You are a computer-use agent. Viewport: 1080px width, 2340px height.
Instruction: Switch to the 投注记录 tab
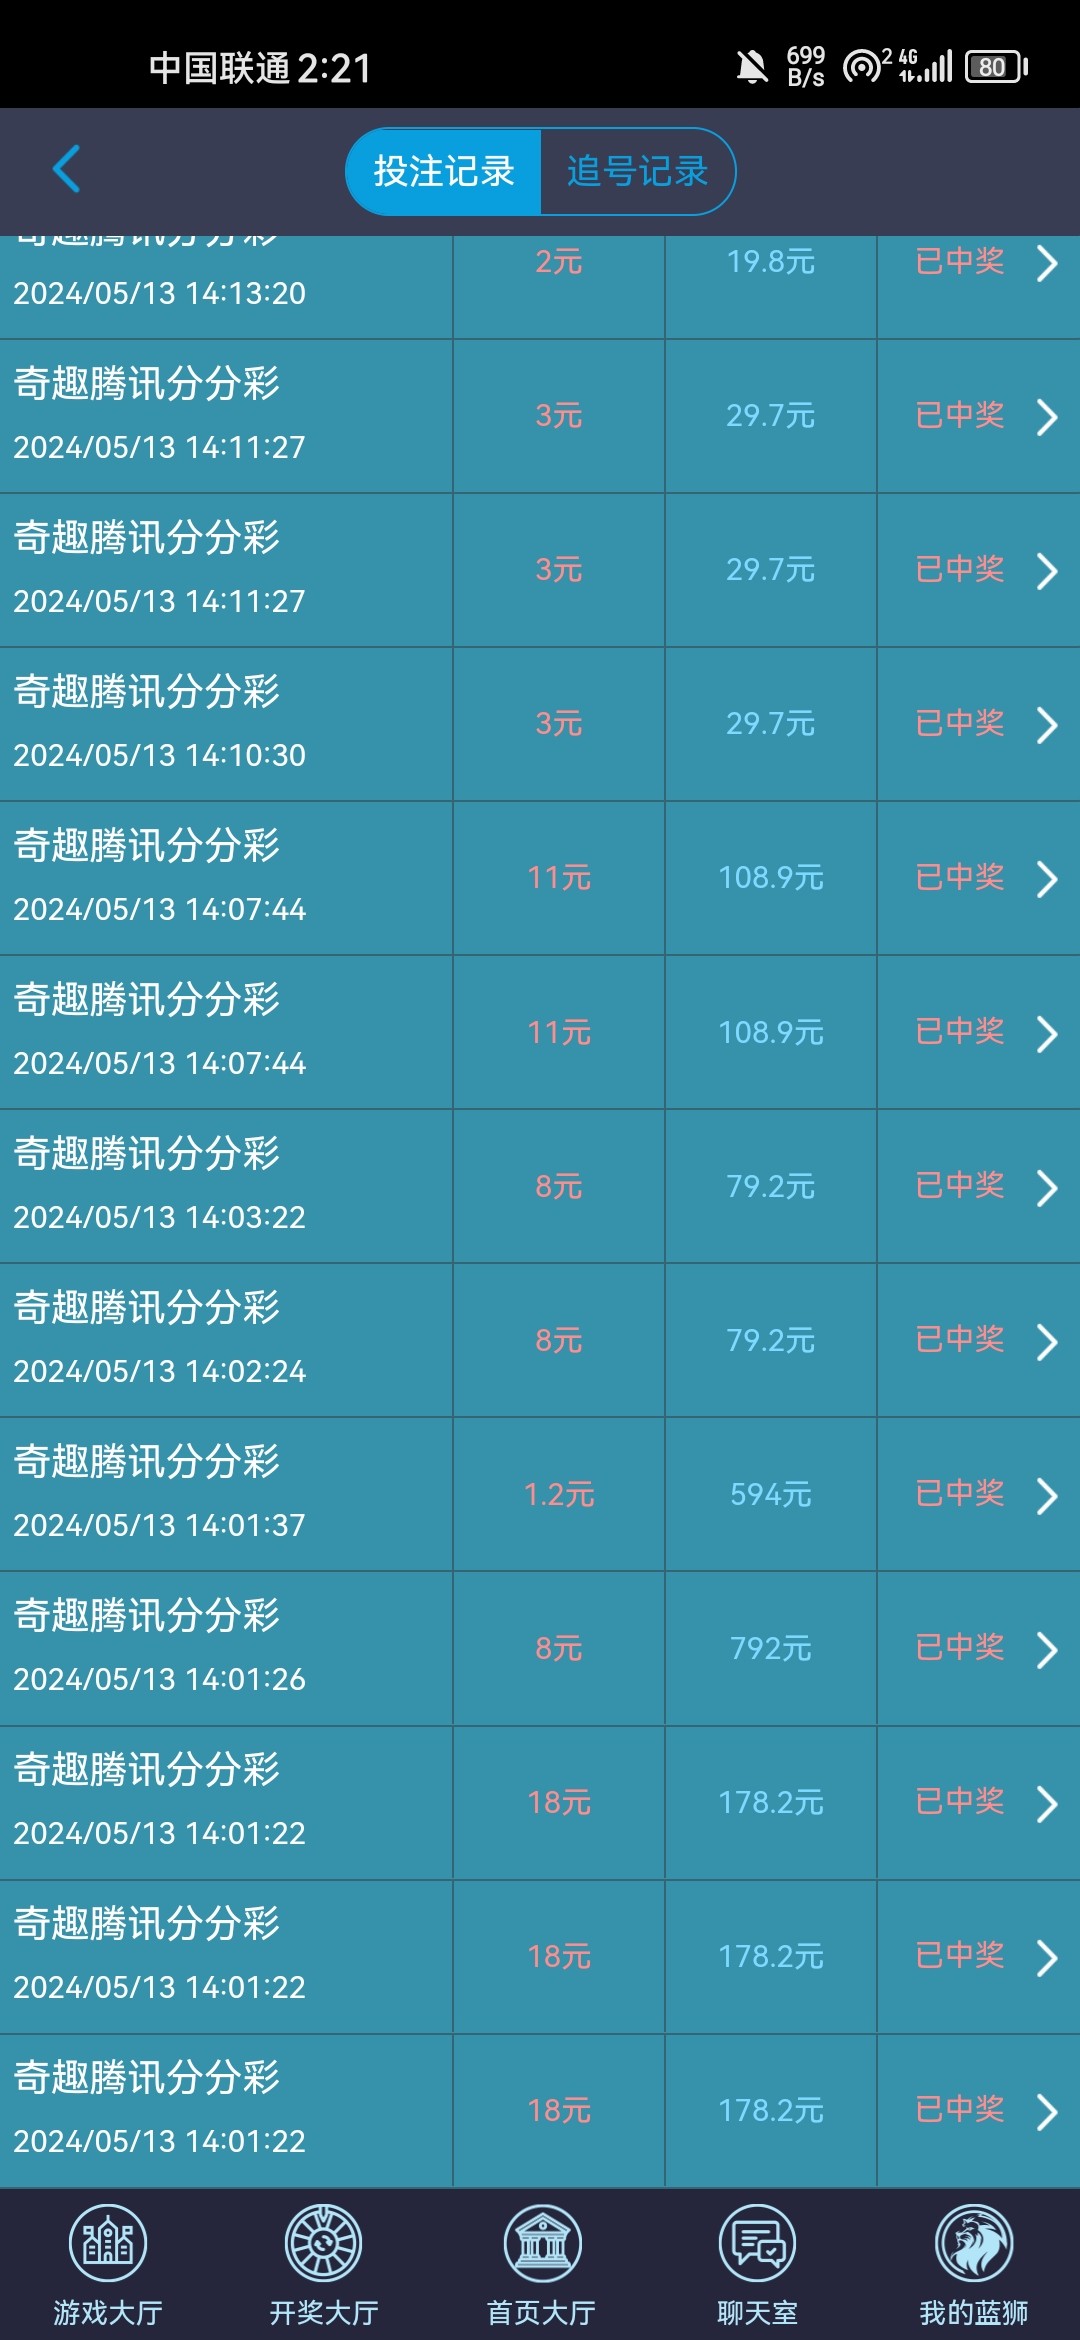point(444,171)
